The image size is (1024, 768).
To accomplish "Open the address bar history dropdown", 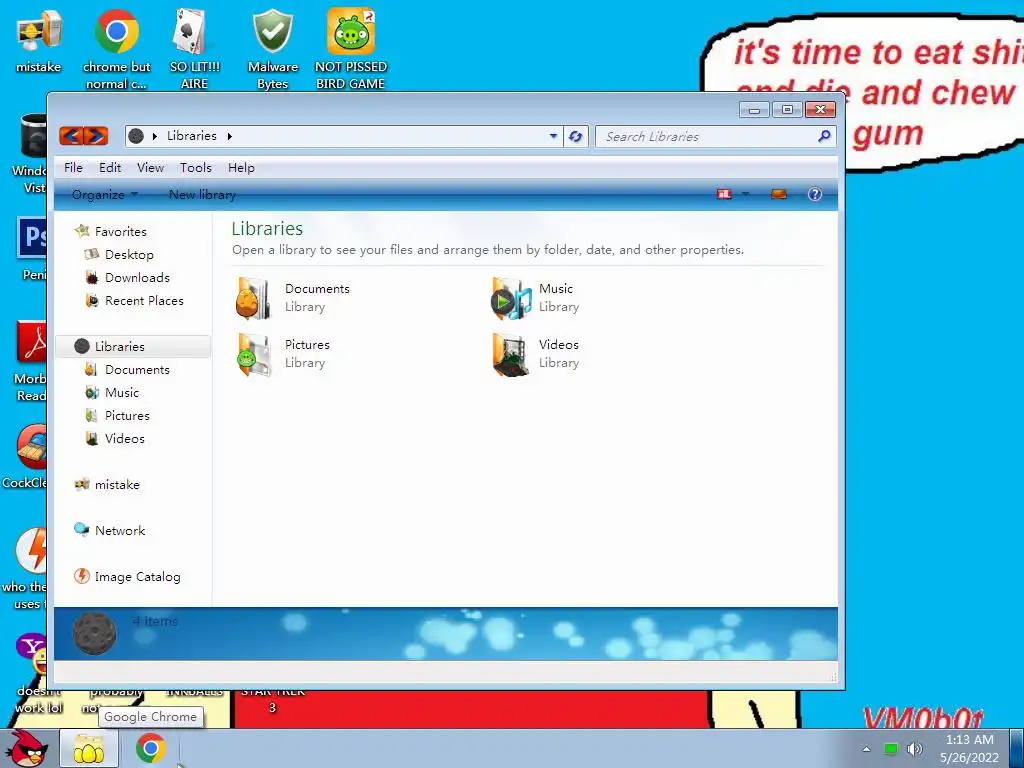I will coord(553,136).
